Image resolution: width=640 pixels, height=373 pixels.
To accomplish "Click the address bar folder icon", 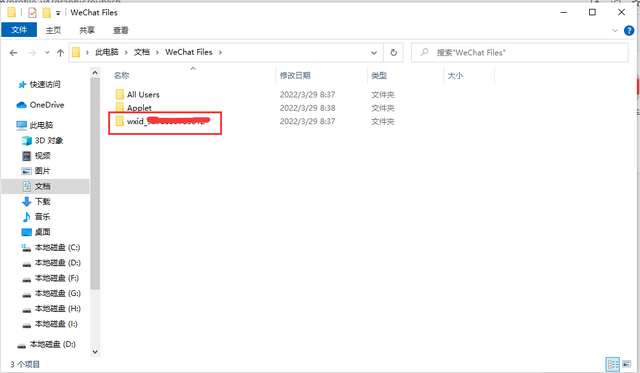I will point(76,52).
